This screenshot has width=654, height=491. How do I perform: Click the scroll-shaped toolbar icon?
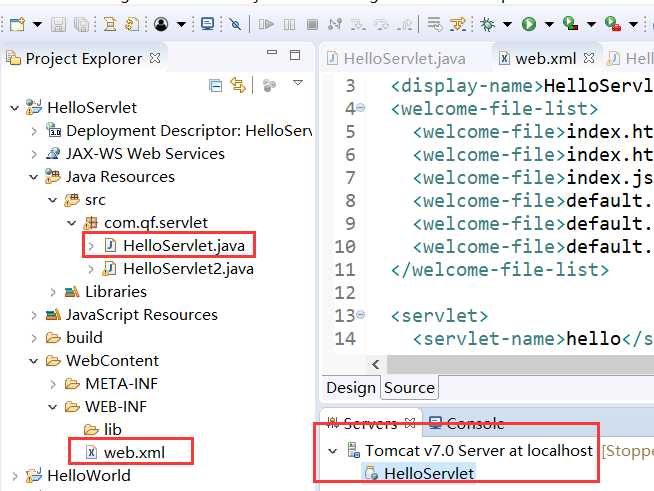110,25
